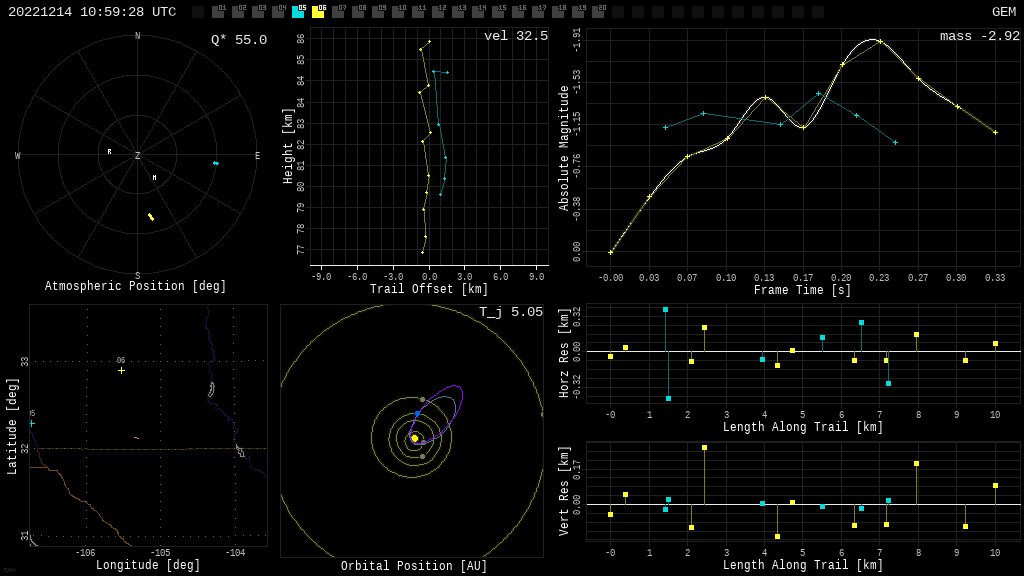Image resolution: width=1024 pixels, height=576 pixels.
Task: Click the orange meteor track on map
Action: [136, 438]
